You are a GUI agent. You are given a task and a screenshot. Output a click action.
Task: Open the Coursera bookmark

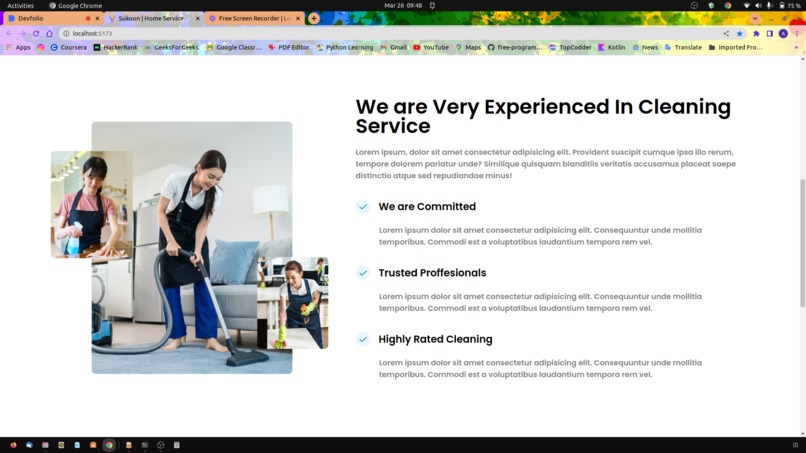tap(68, 47)
